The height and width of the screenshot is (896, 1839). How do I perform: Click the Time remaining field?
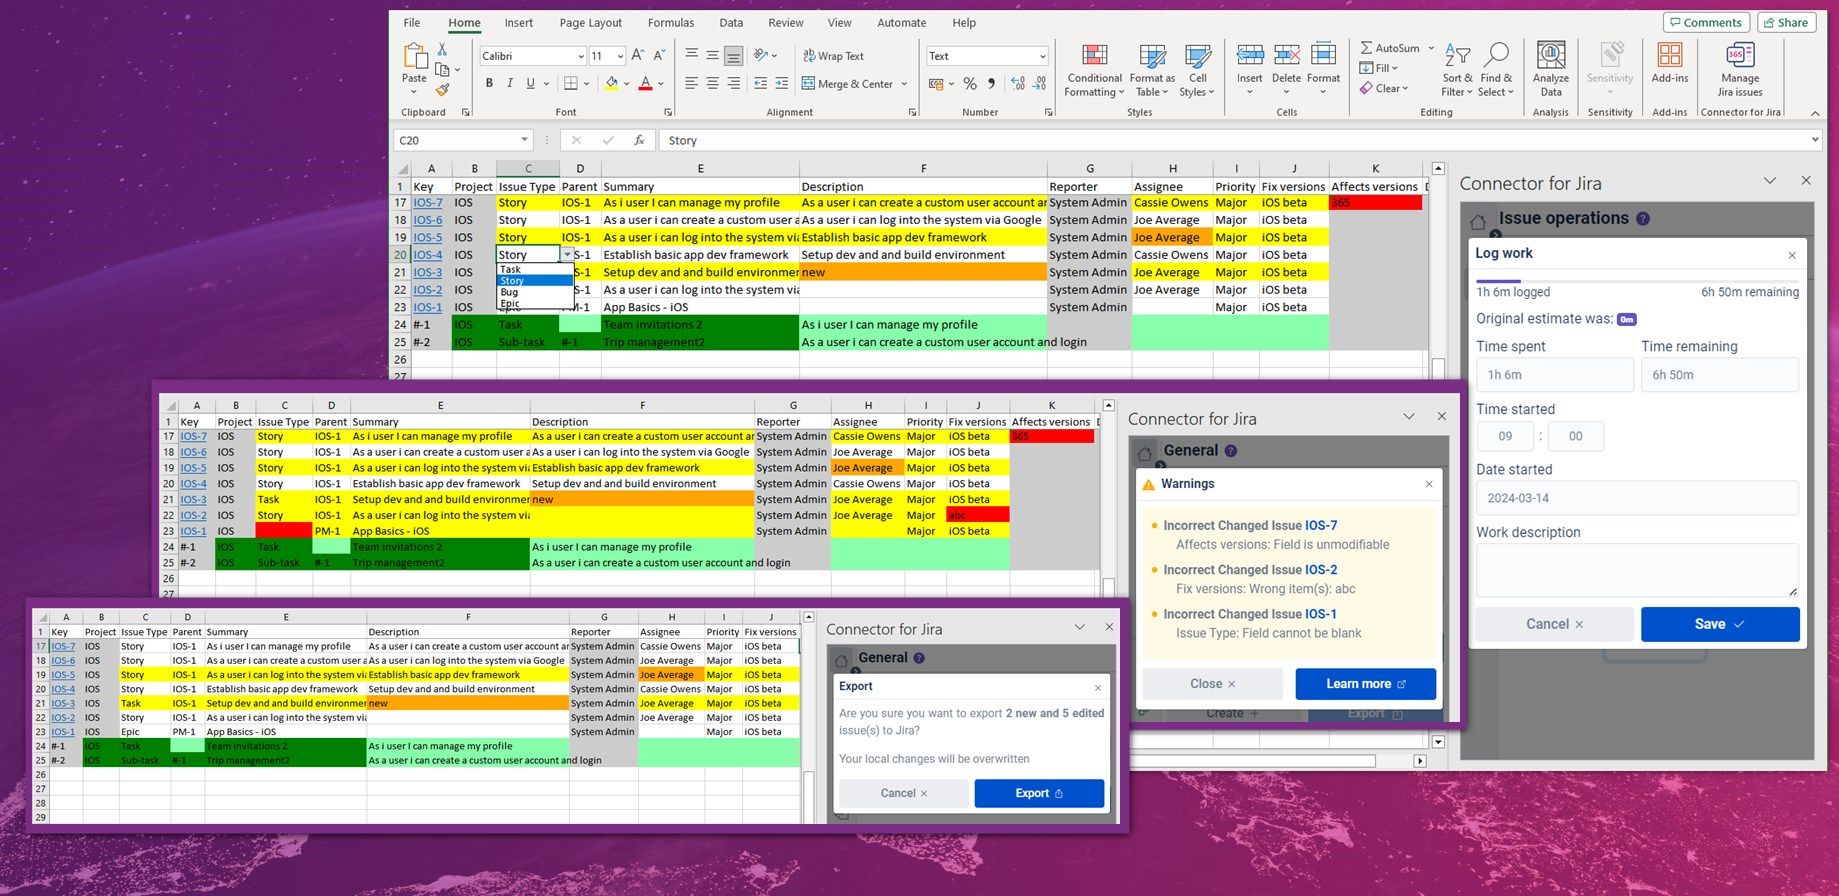pos(1720,375)
